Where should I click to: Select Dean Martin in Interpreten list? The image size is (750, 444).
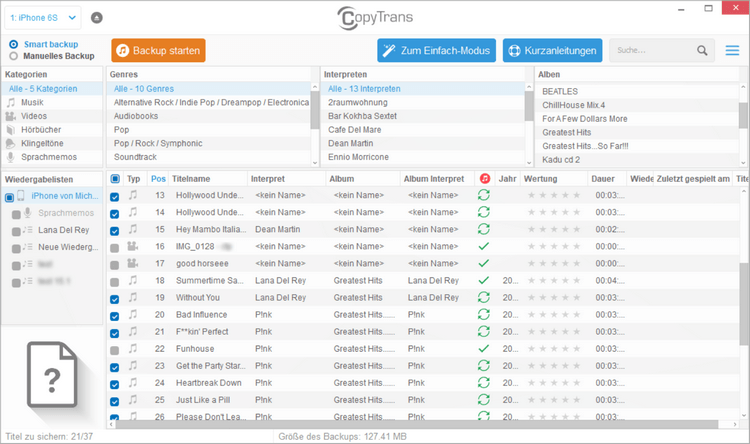[351, 143]
